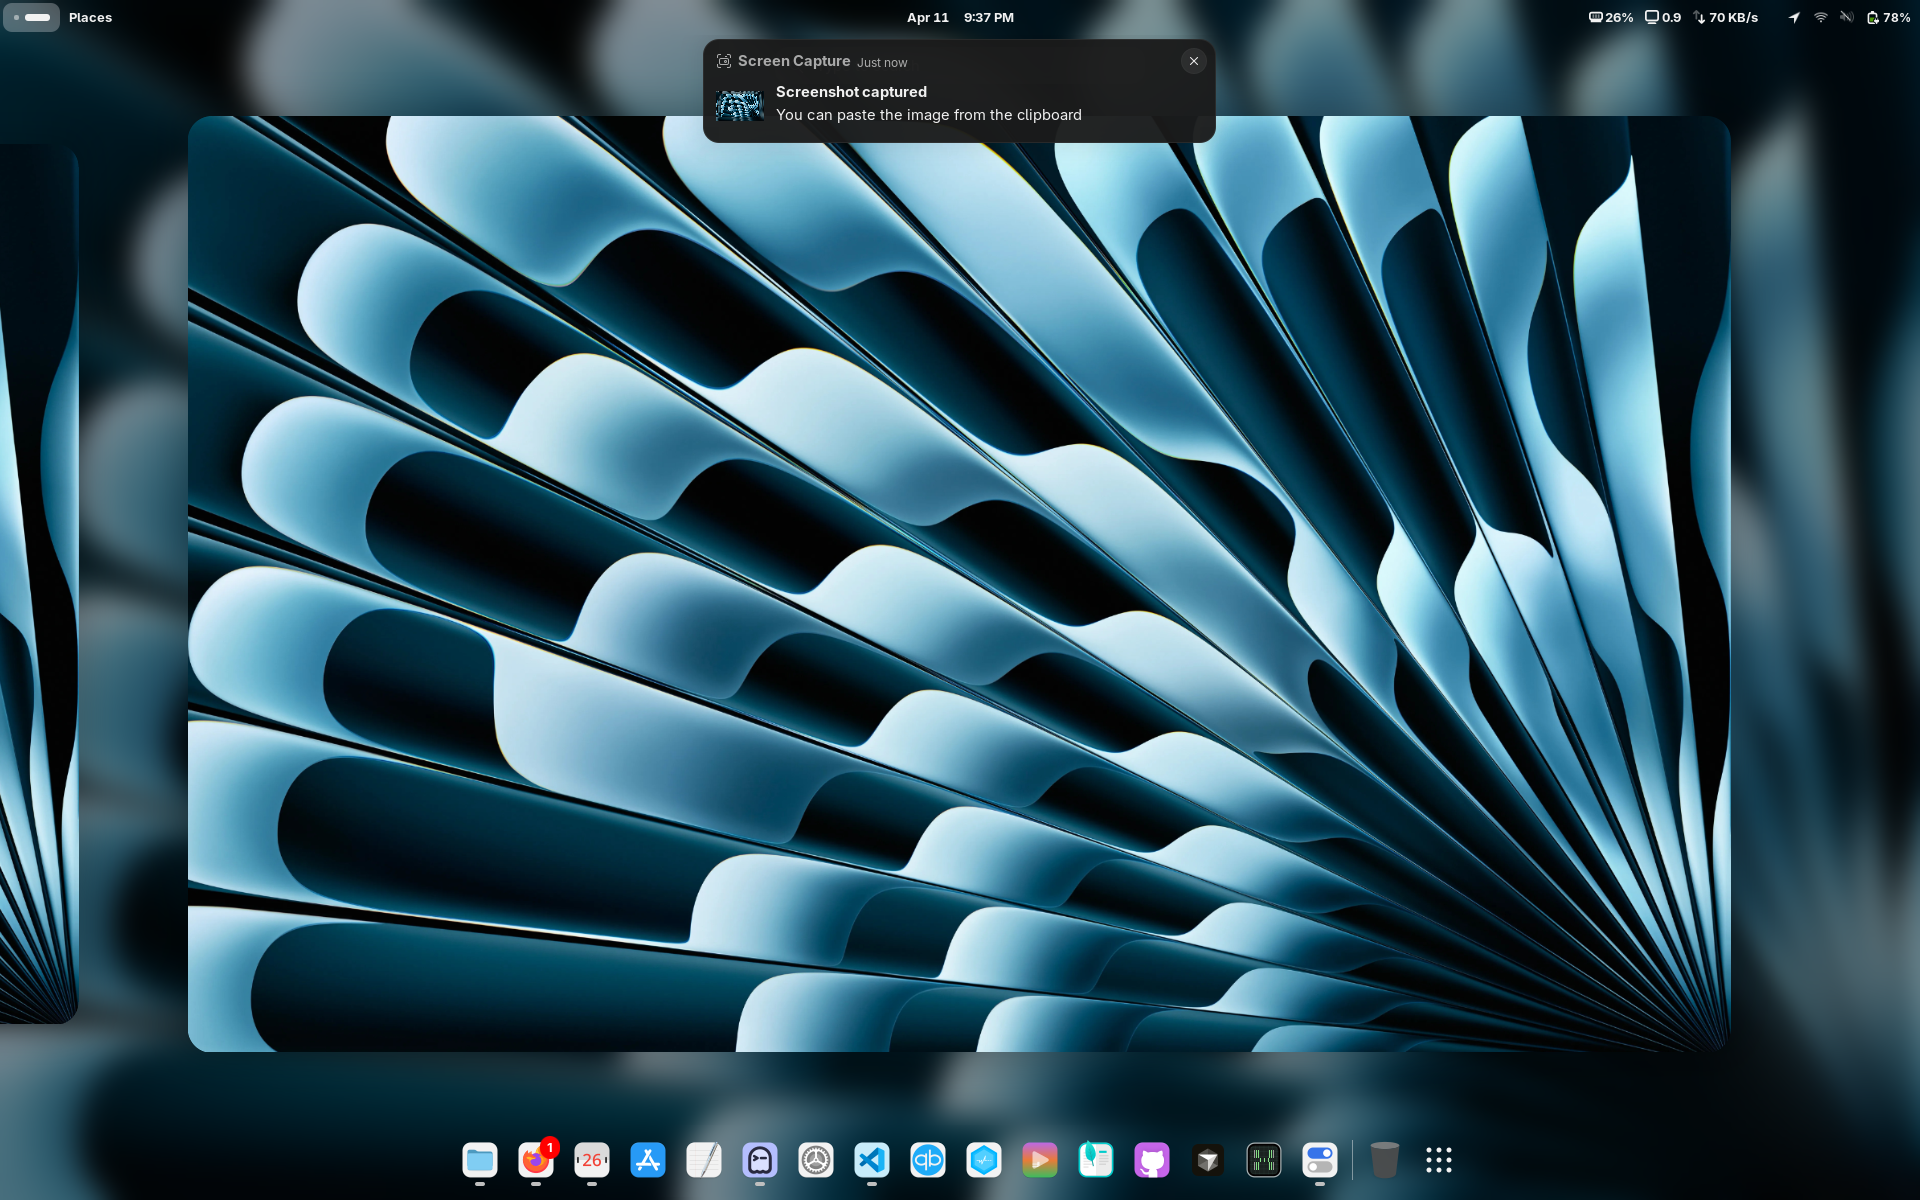Open the screenshot thumbnail in the notification
The height and width of the screenshot is (1200, 1920).
pos(739,105)
